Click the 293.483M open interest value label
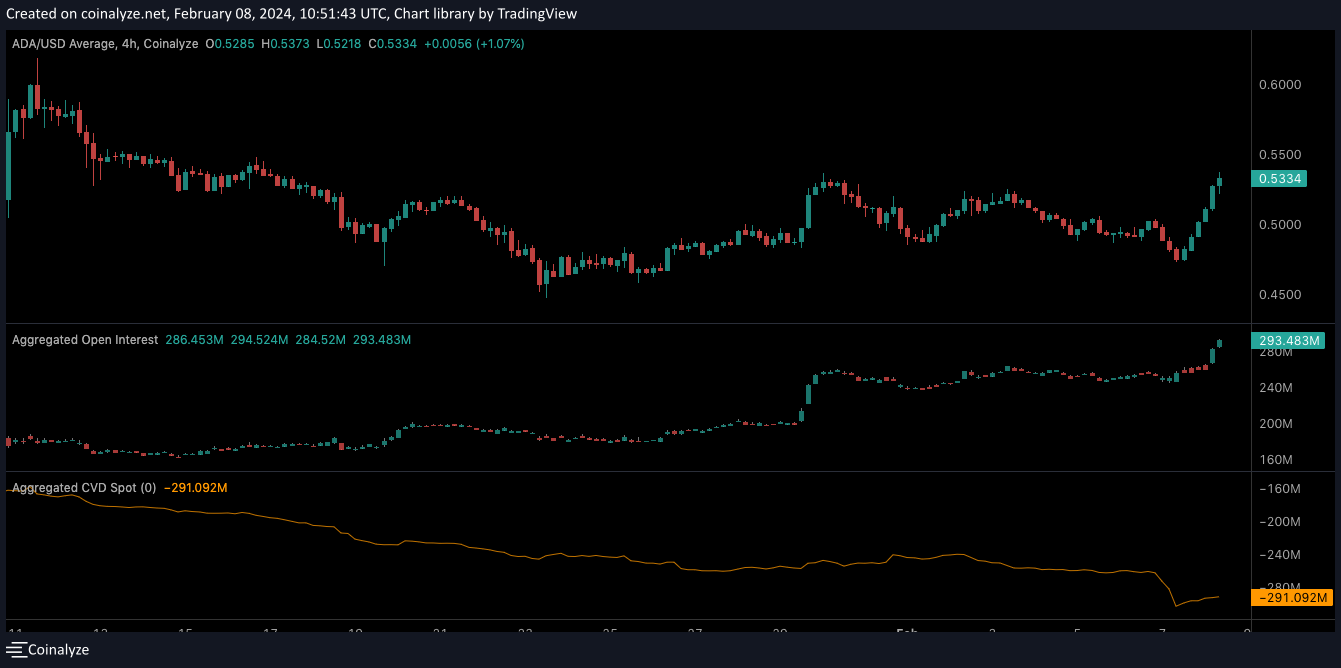This screenshot has height=668, width=1341. [1288, 341]
